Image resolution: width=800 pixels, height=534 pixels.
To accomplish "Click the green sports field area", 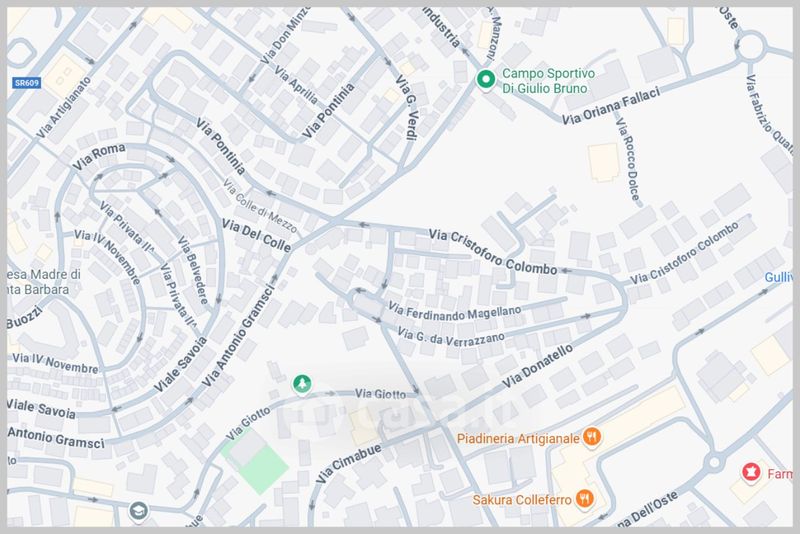I will [255, 461].
